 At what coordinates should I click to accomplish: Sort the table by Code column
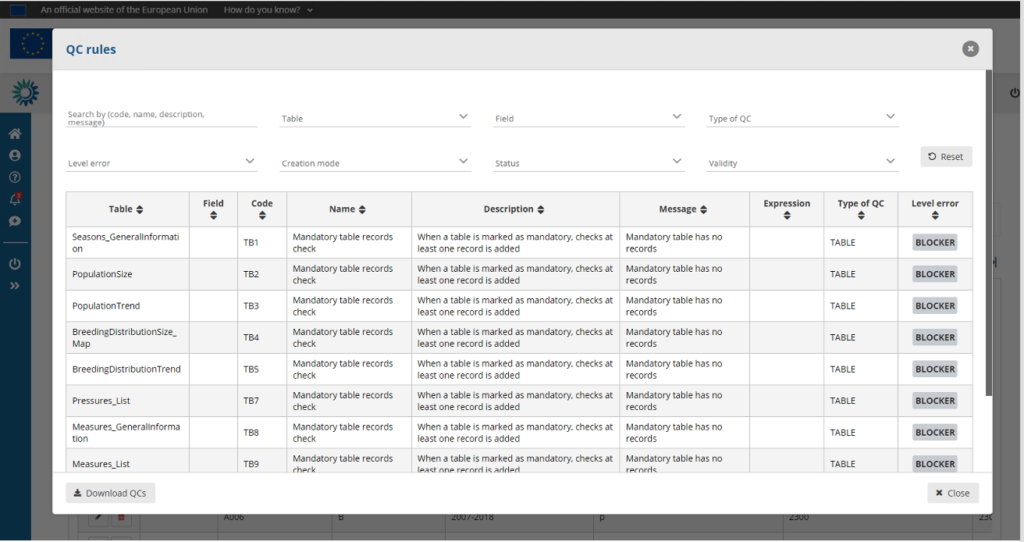(x=262, y=209)
